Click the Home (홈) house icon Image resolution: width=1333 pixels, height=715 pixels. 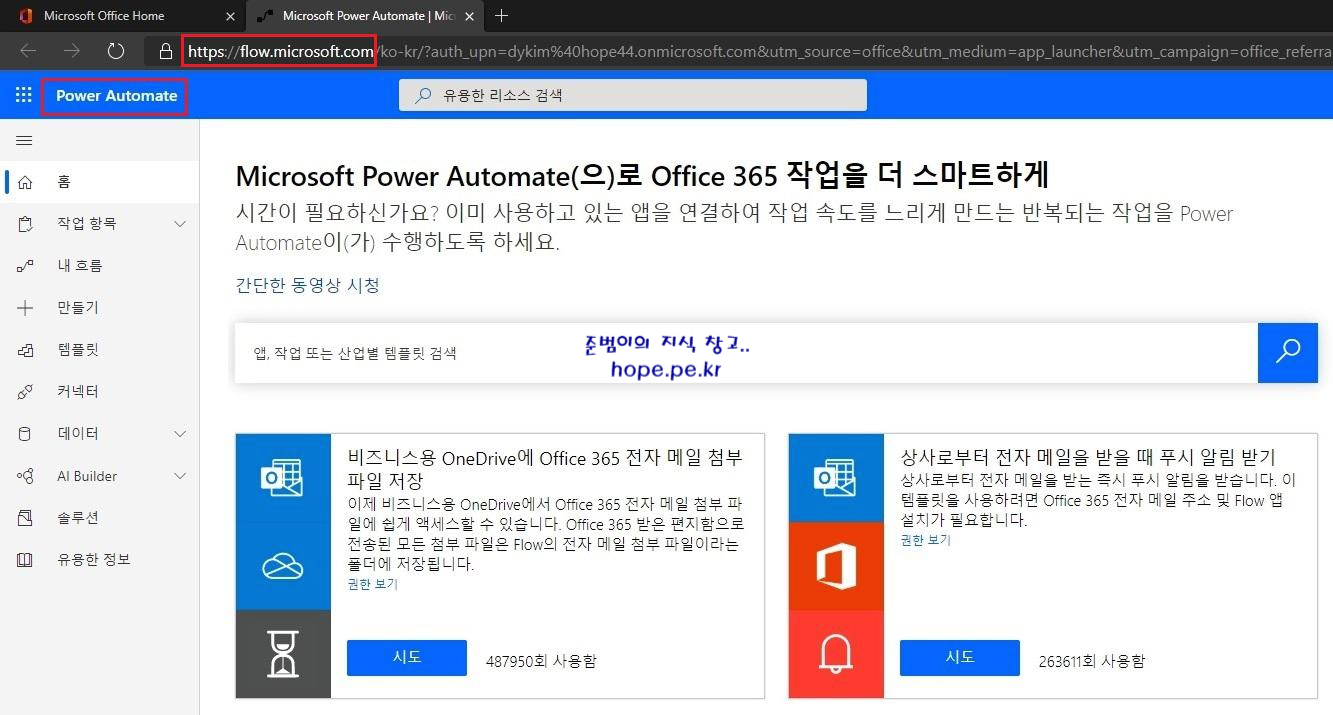(26, 182)
